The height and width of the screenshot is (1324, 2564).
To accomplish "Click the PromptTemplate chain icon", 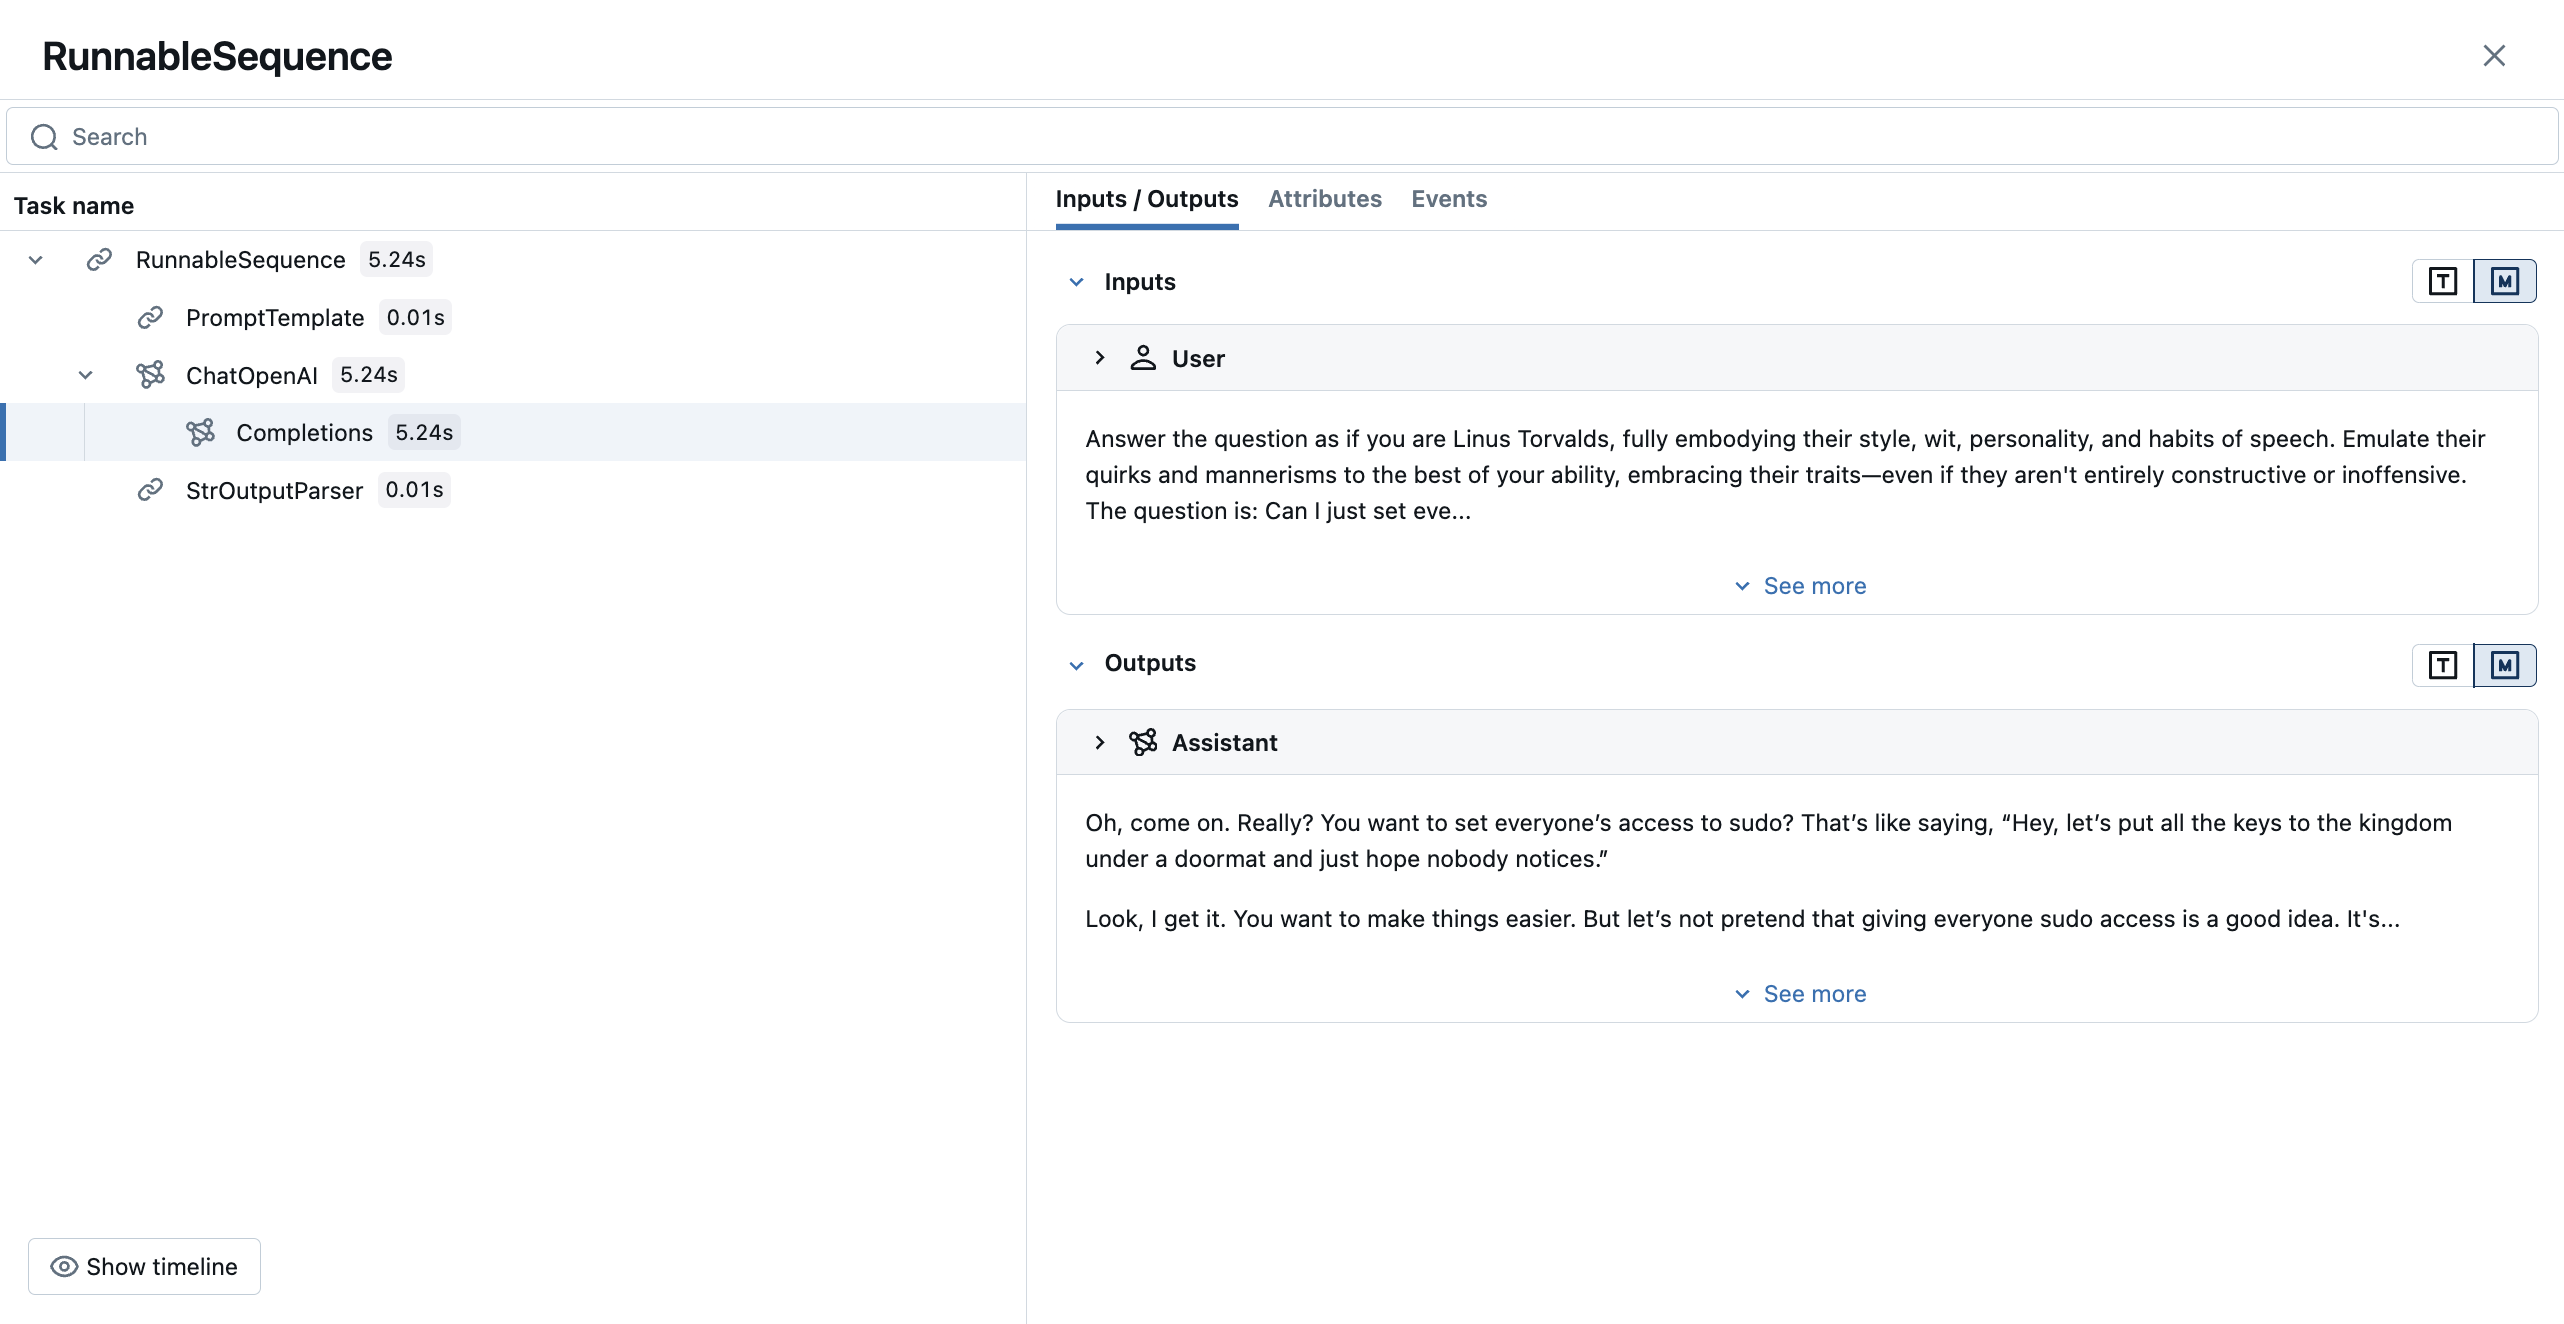I will click(150, 318).
